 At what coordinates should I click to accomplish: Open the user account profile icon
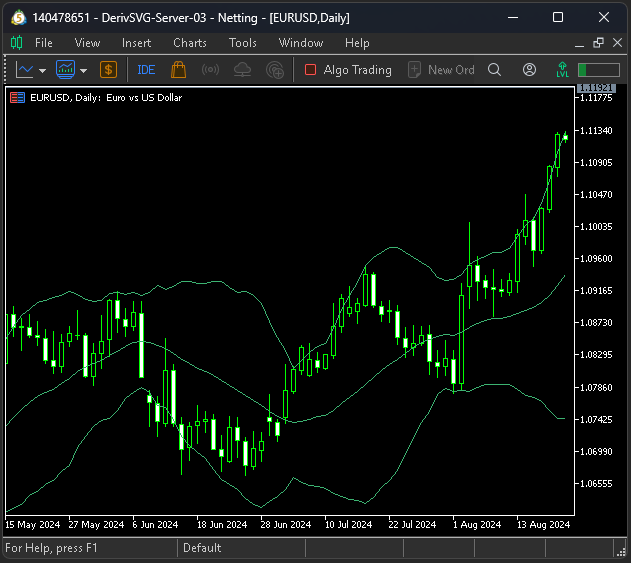529,70
